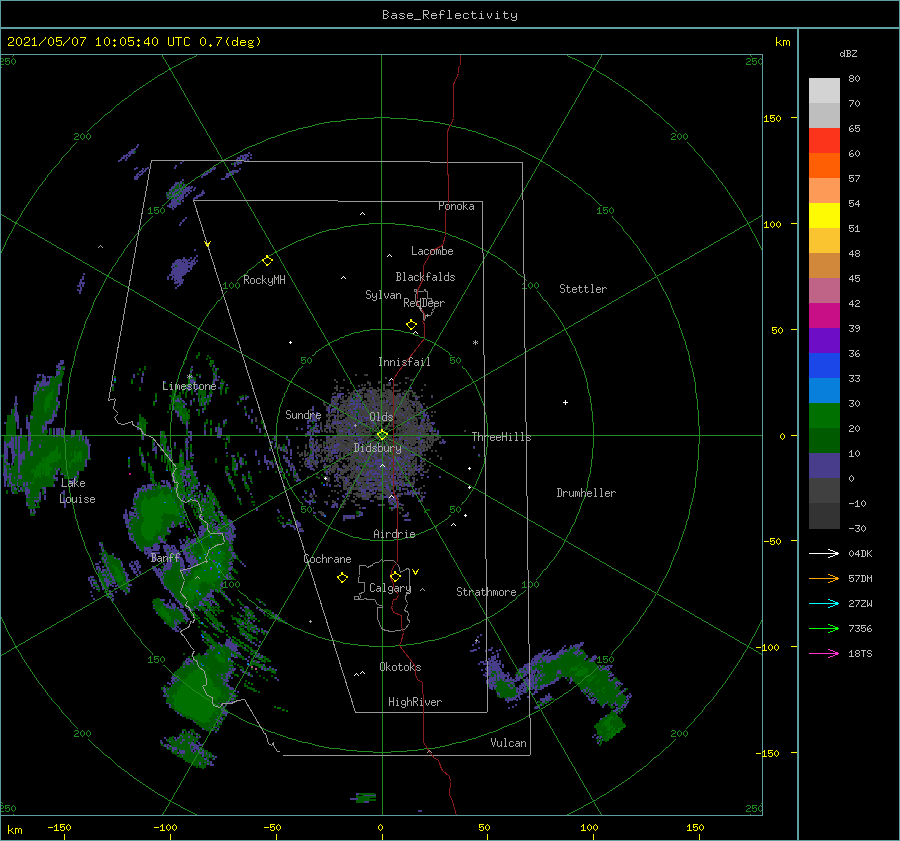The width and height of the screenshot is (900, 841).
Task: Click the Didsbury label
Action: click(x=377, y=448)
